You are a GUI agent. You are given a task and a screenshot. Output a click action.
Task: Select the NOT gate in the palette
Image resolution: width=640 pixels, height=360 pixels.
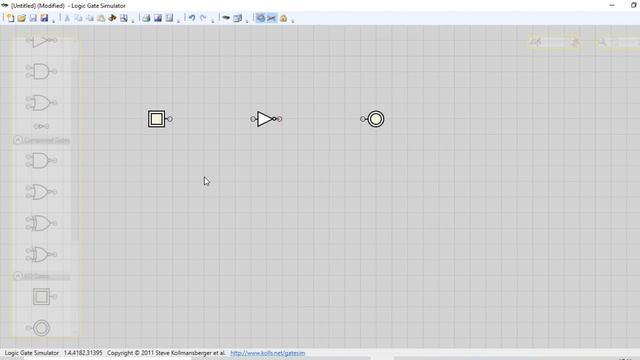[x=41, y=40]
